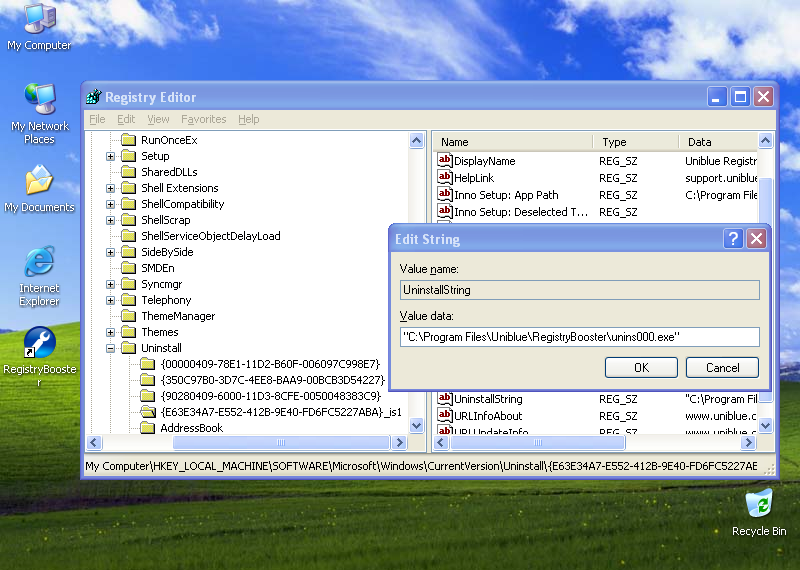Collapse the Uninstall tree node
800x570 pixels.
[x=110, y=348]
